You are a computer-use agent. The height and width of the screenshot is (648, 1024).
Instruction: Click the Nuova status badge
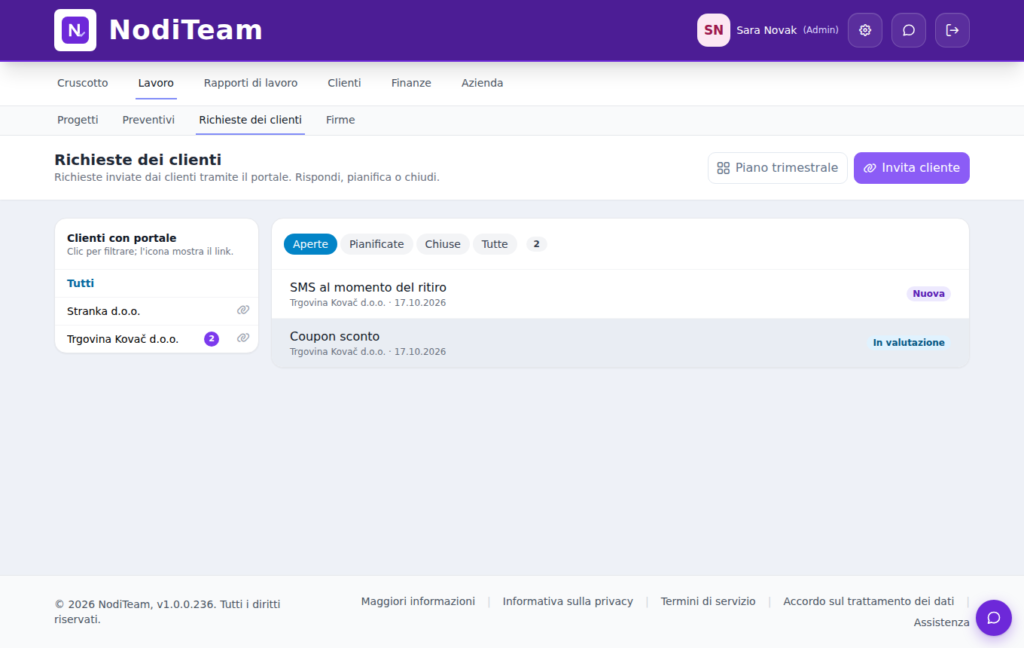[x=928, y=294]
